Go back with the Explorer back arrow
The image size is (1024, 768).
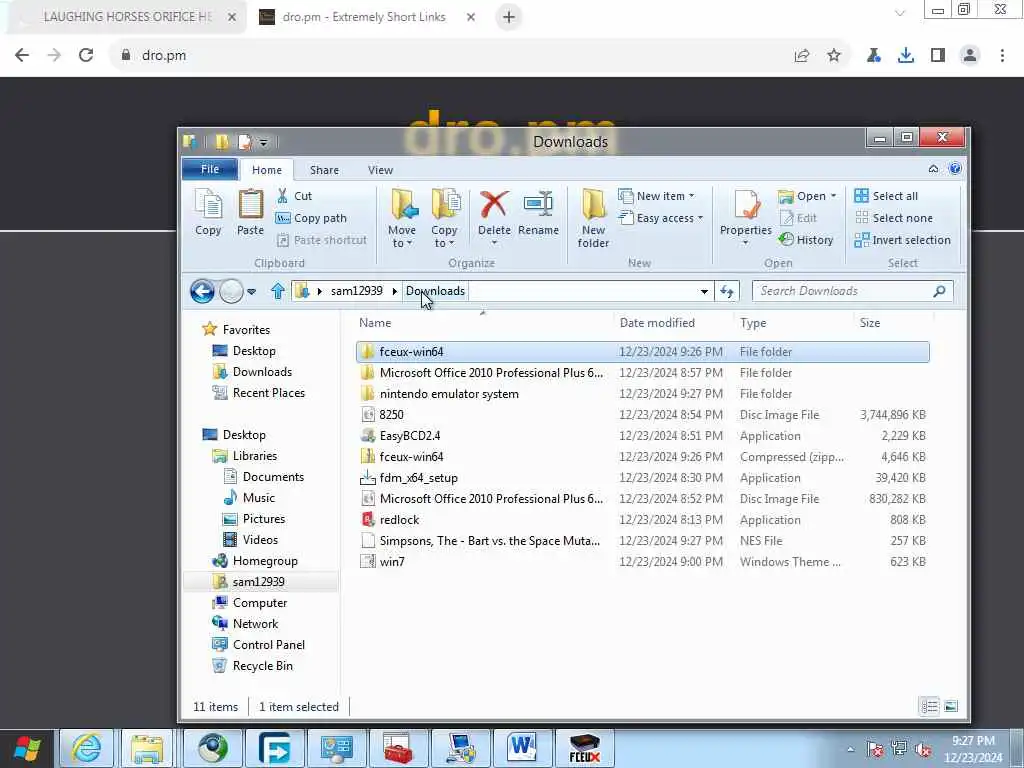click(202, 291)
